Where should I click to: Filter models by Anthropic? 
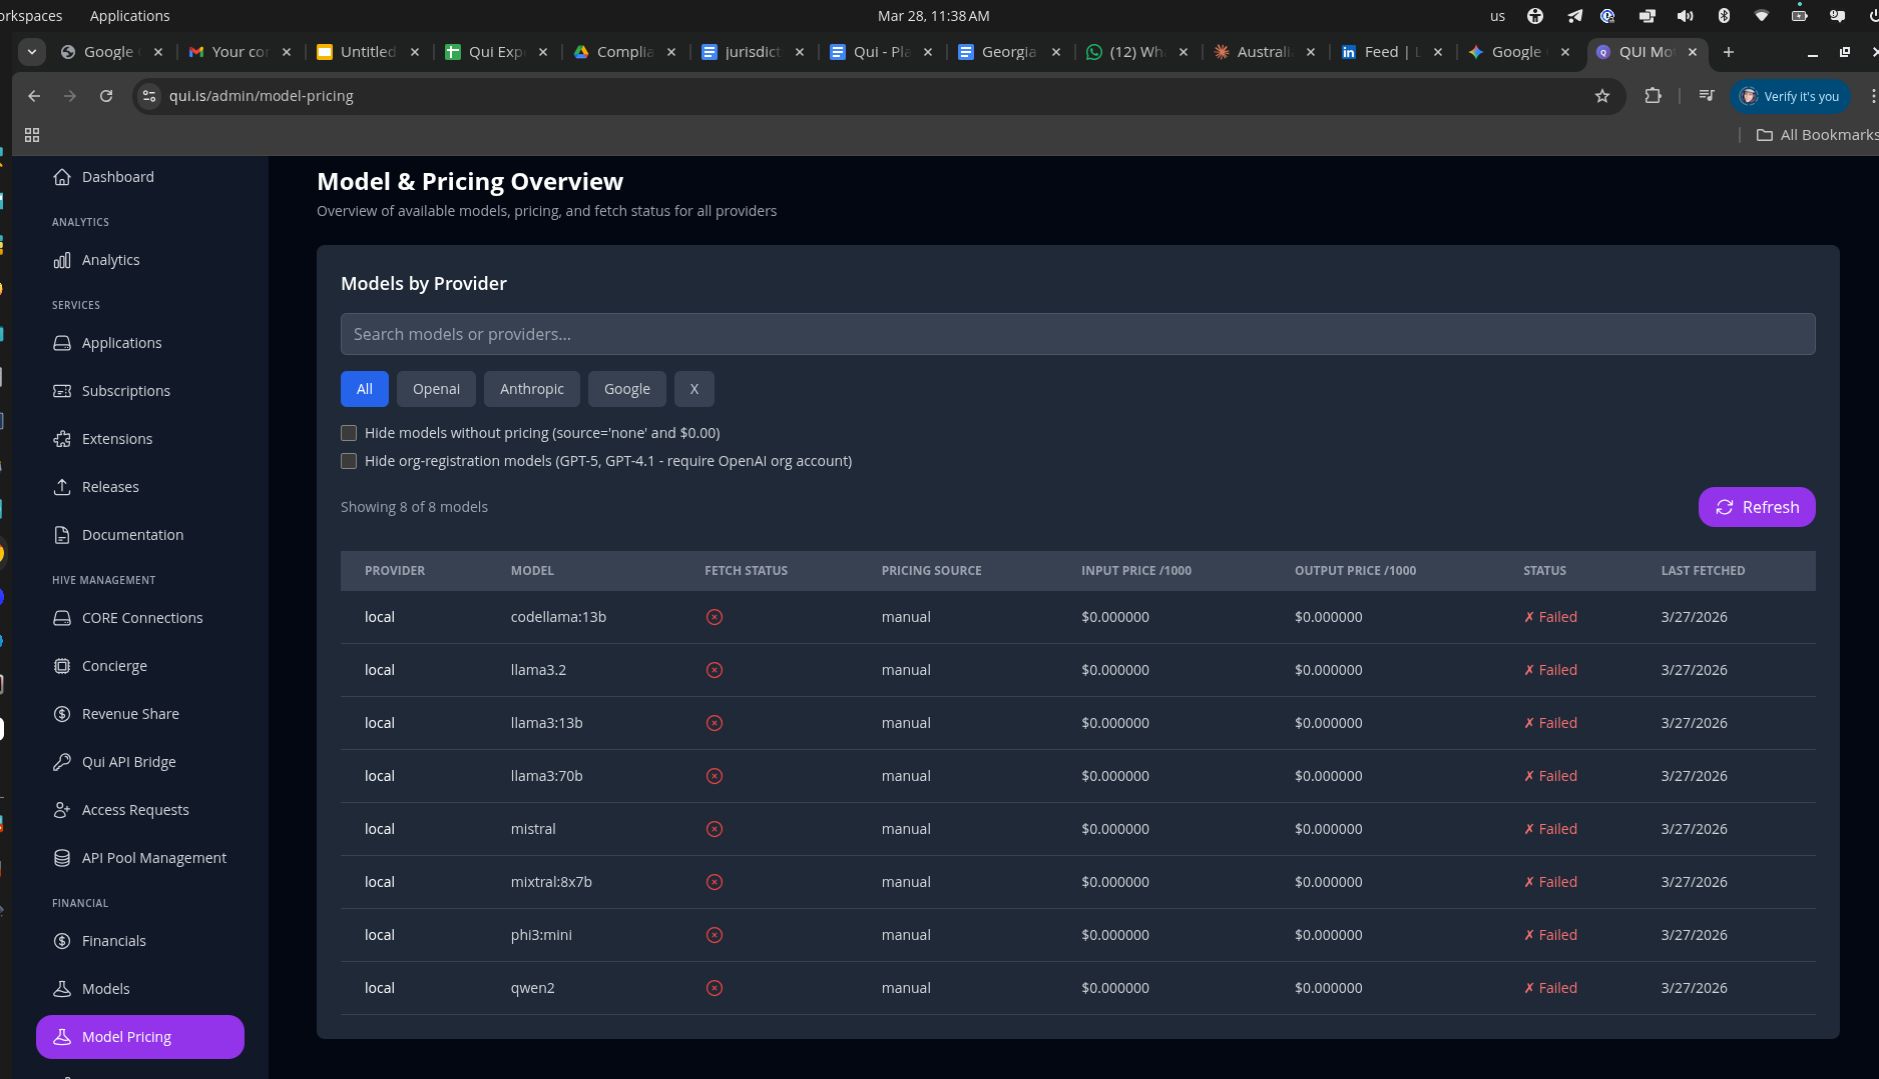tap(532, 389)
